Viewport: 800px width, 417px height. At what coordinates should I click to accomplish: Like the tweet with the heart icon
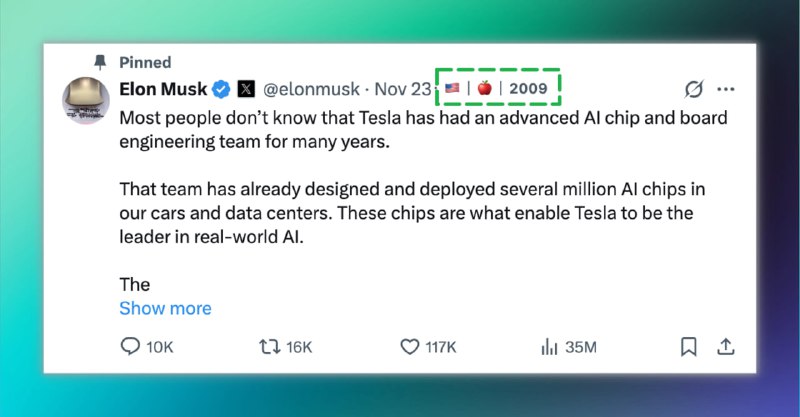409,347
